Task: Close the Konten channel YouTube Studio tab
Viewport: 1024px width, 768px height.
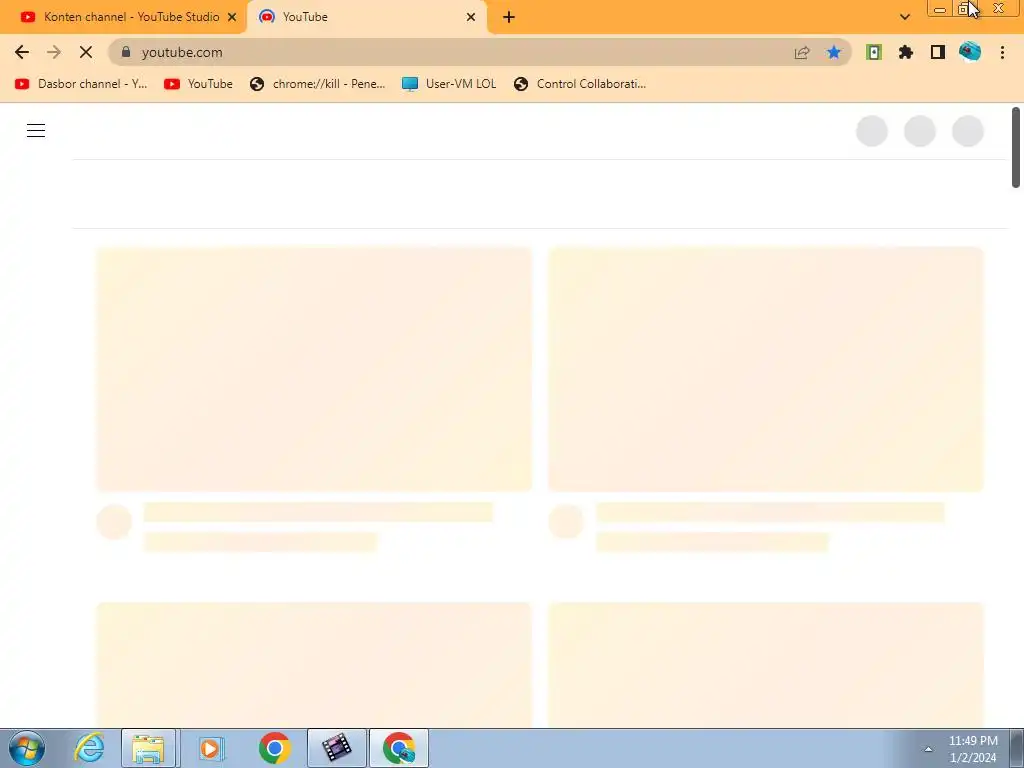Action: tap(232, 17)
